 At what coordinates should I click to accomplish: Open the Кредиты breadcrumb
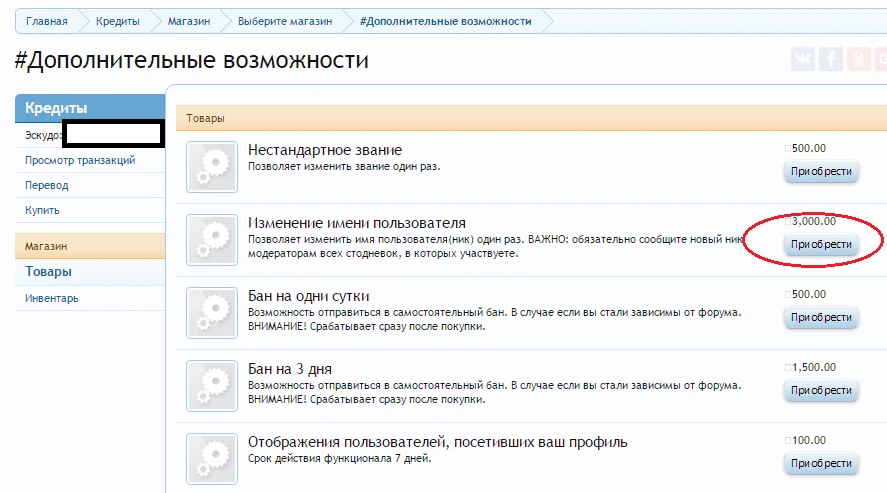[118, 21]
